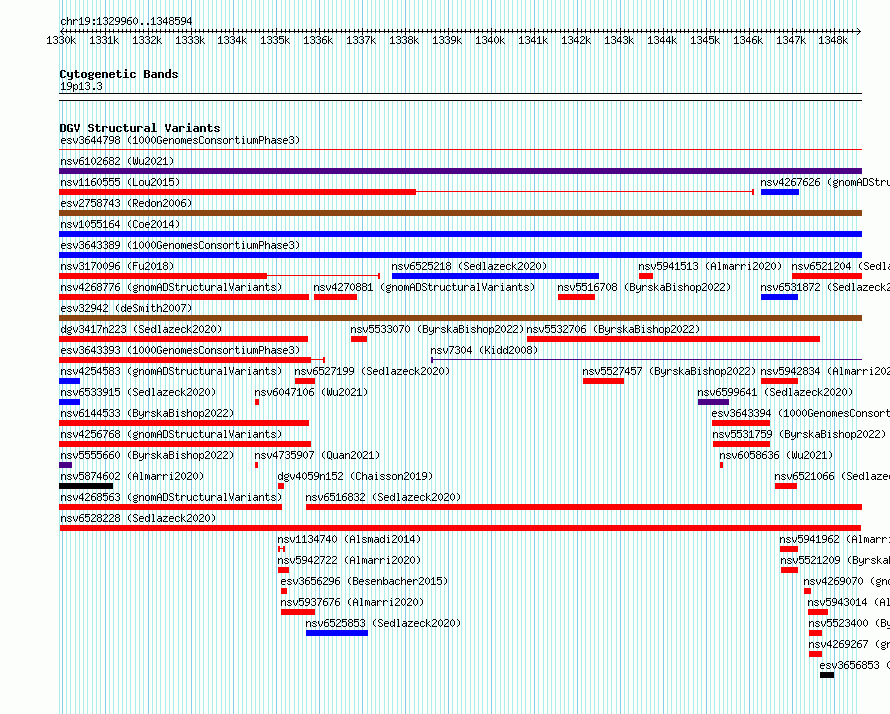Open variant nsv1160555 (Lou2015) label
The height and width of the screenshot is (714, 890).
pyautogui.click(x=120, y=182)
